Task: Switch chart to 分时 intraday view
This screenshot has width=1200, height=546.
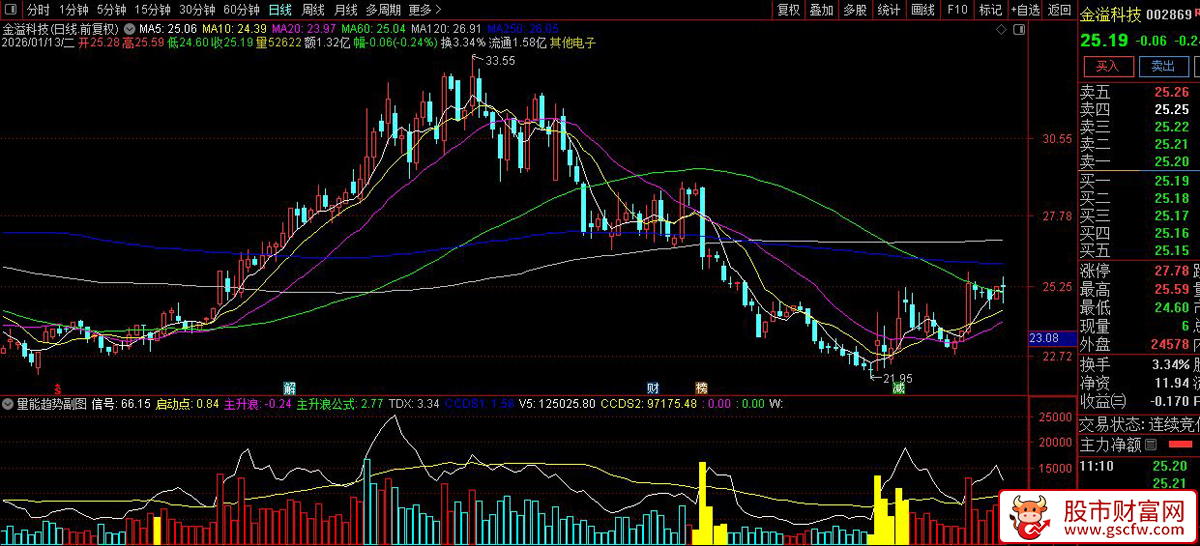Action: click(38, 10)
